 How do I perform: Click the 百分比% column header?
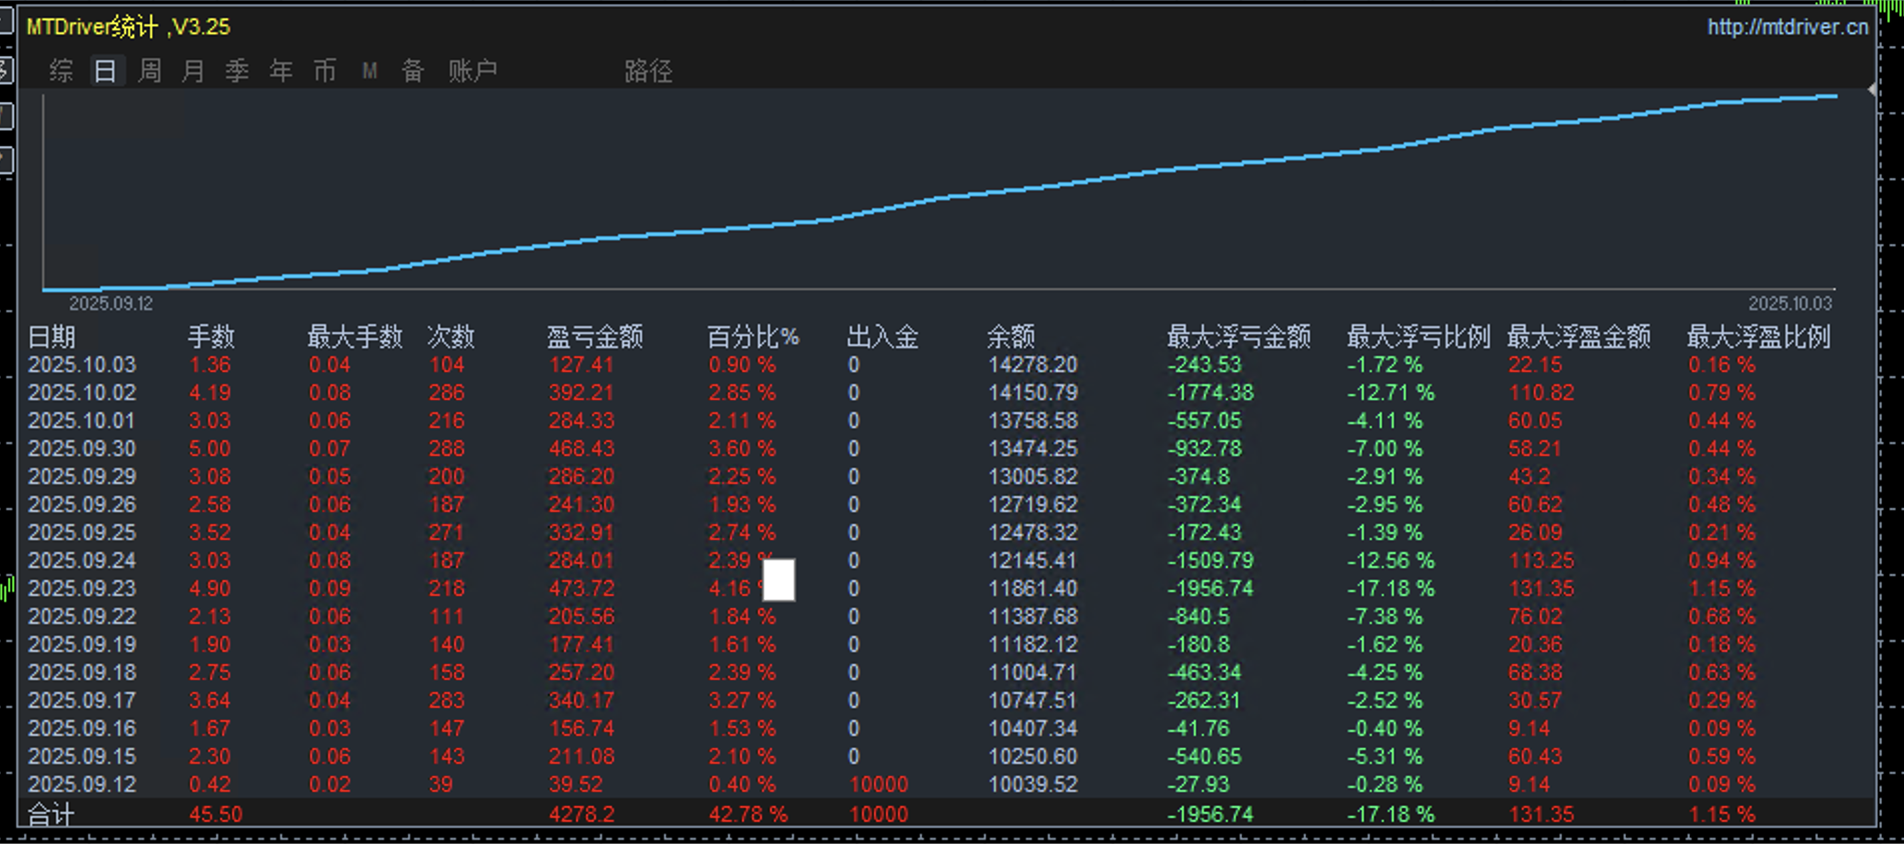(753, 337)
